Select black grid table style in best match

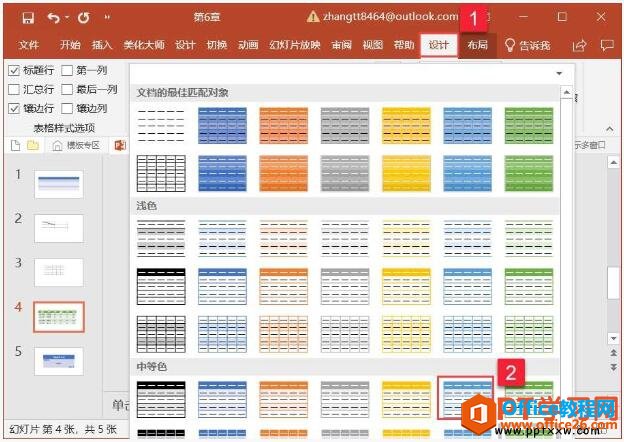161,173
